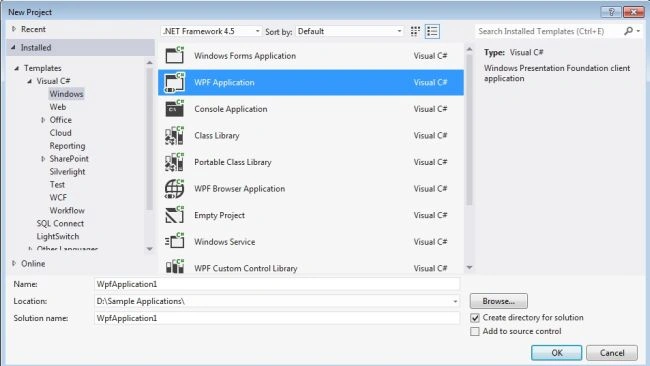This screenshot has width=650, height=366.
Task: Expand the Office tree node arrow
Action: [43, 120]
